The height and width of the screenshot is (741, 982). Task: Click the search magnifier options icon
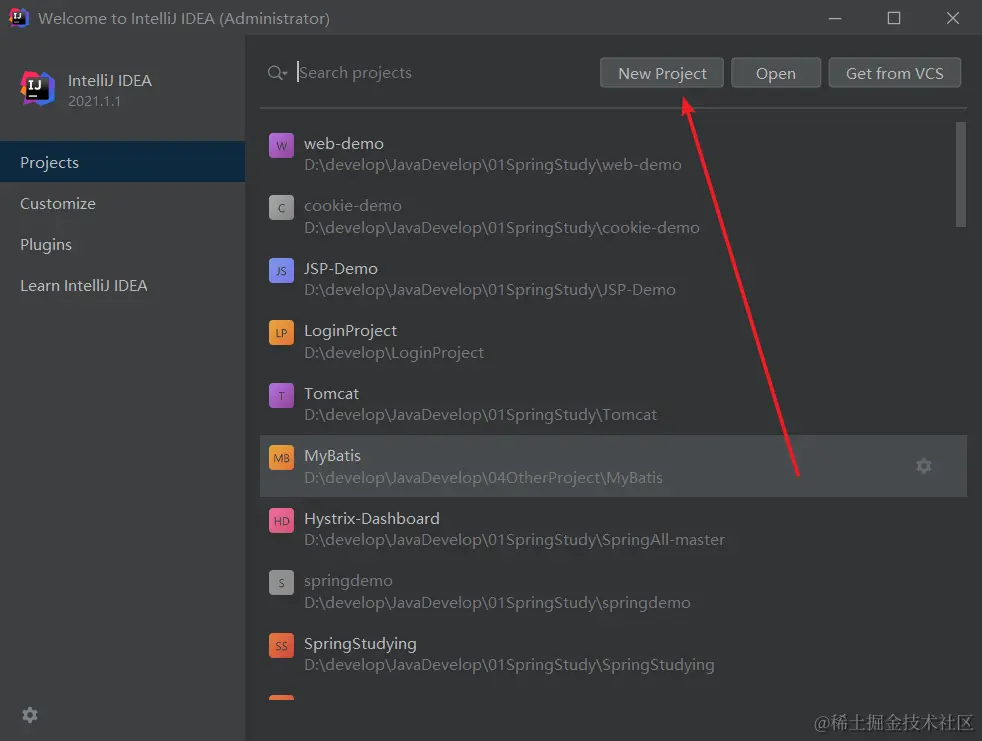[277, 73]
